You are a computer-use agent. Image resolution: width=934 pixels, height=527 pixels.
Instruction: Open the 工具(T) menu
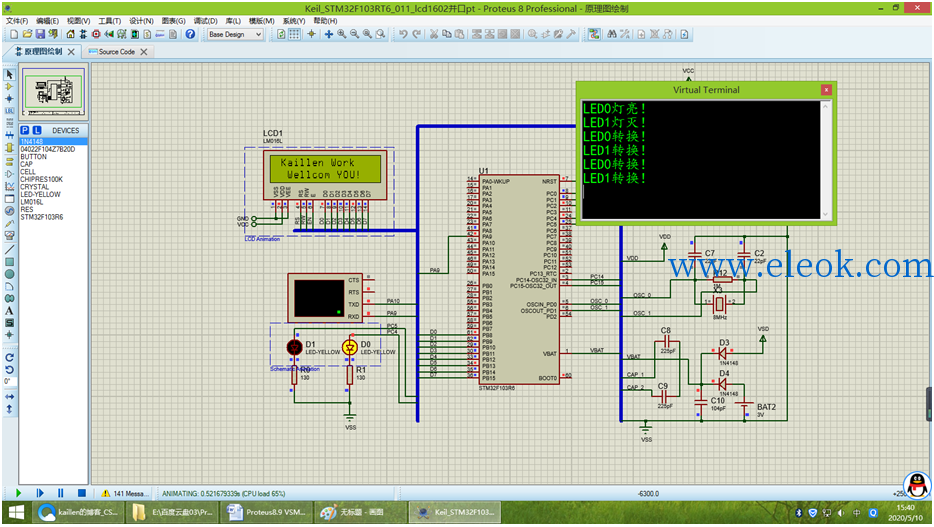point(110,21)
